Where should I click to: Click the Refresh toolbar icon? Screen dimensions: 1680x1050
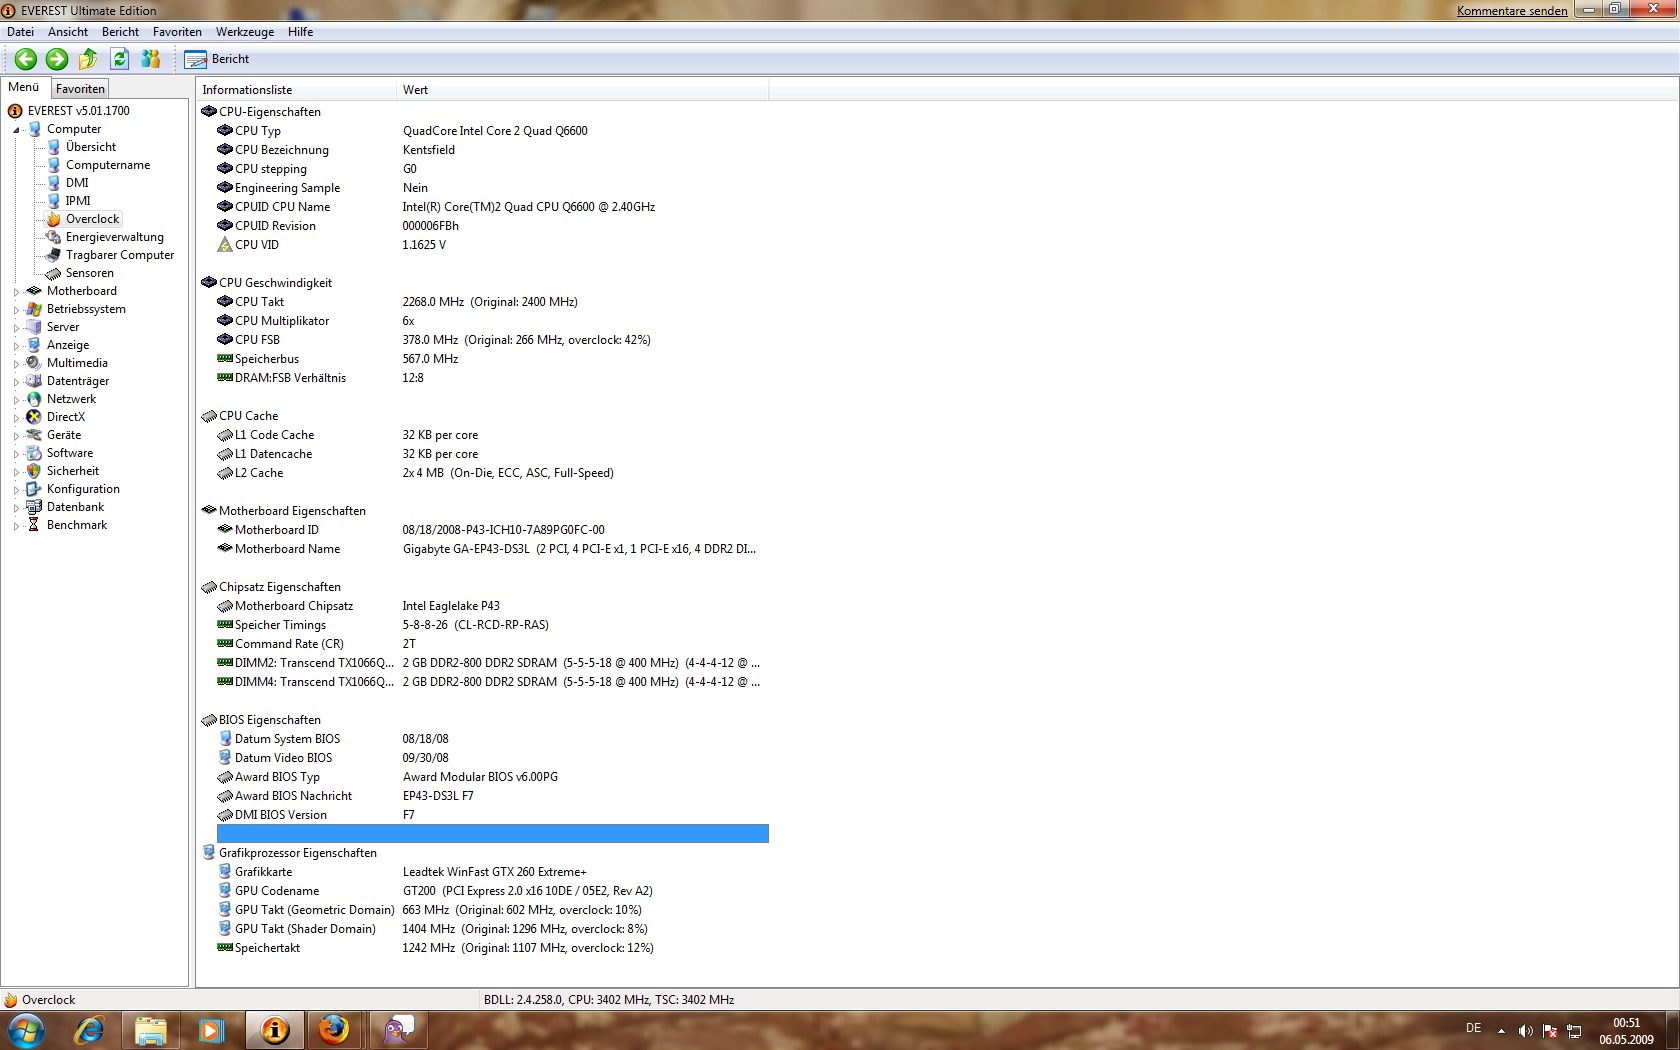tap(120, 59)
